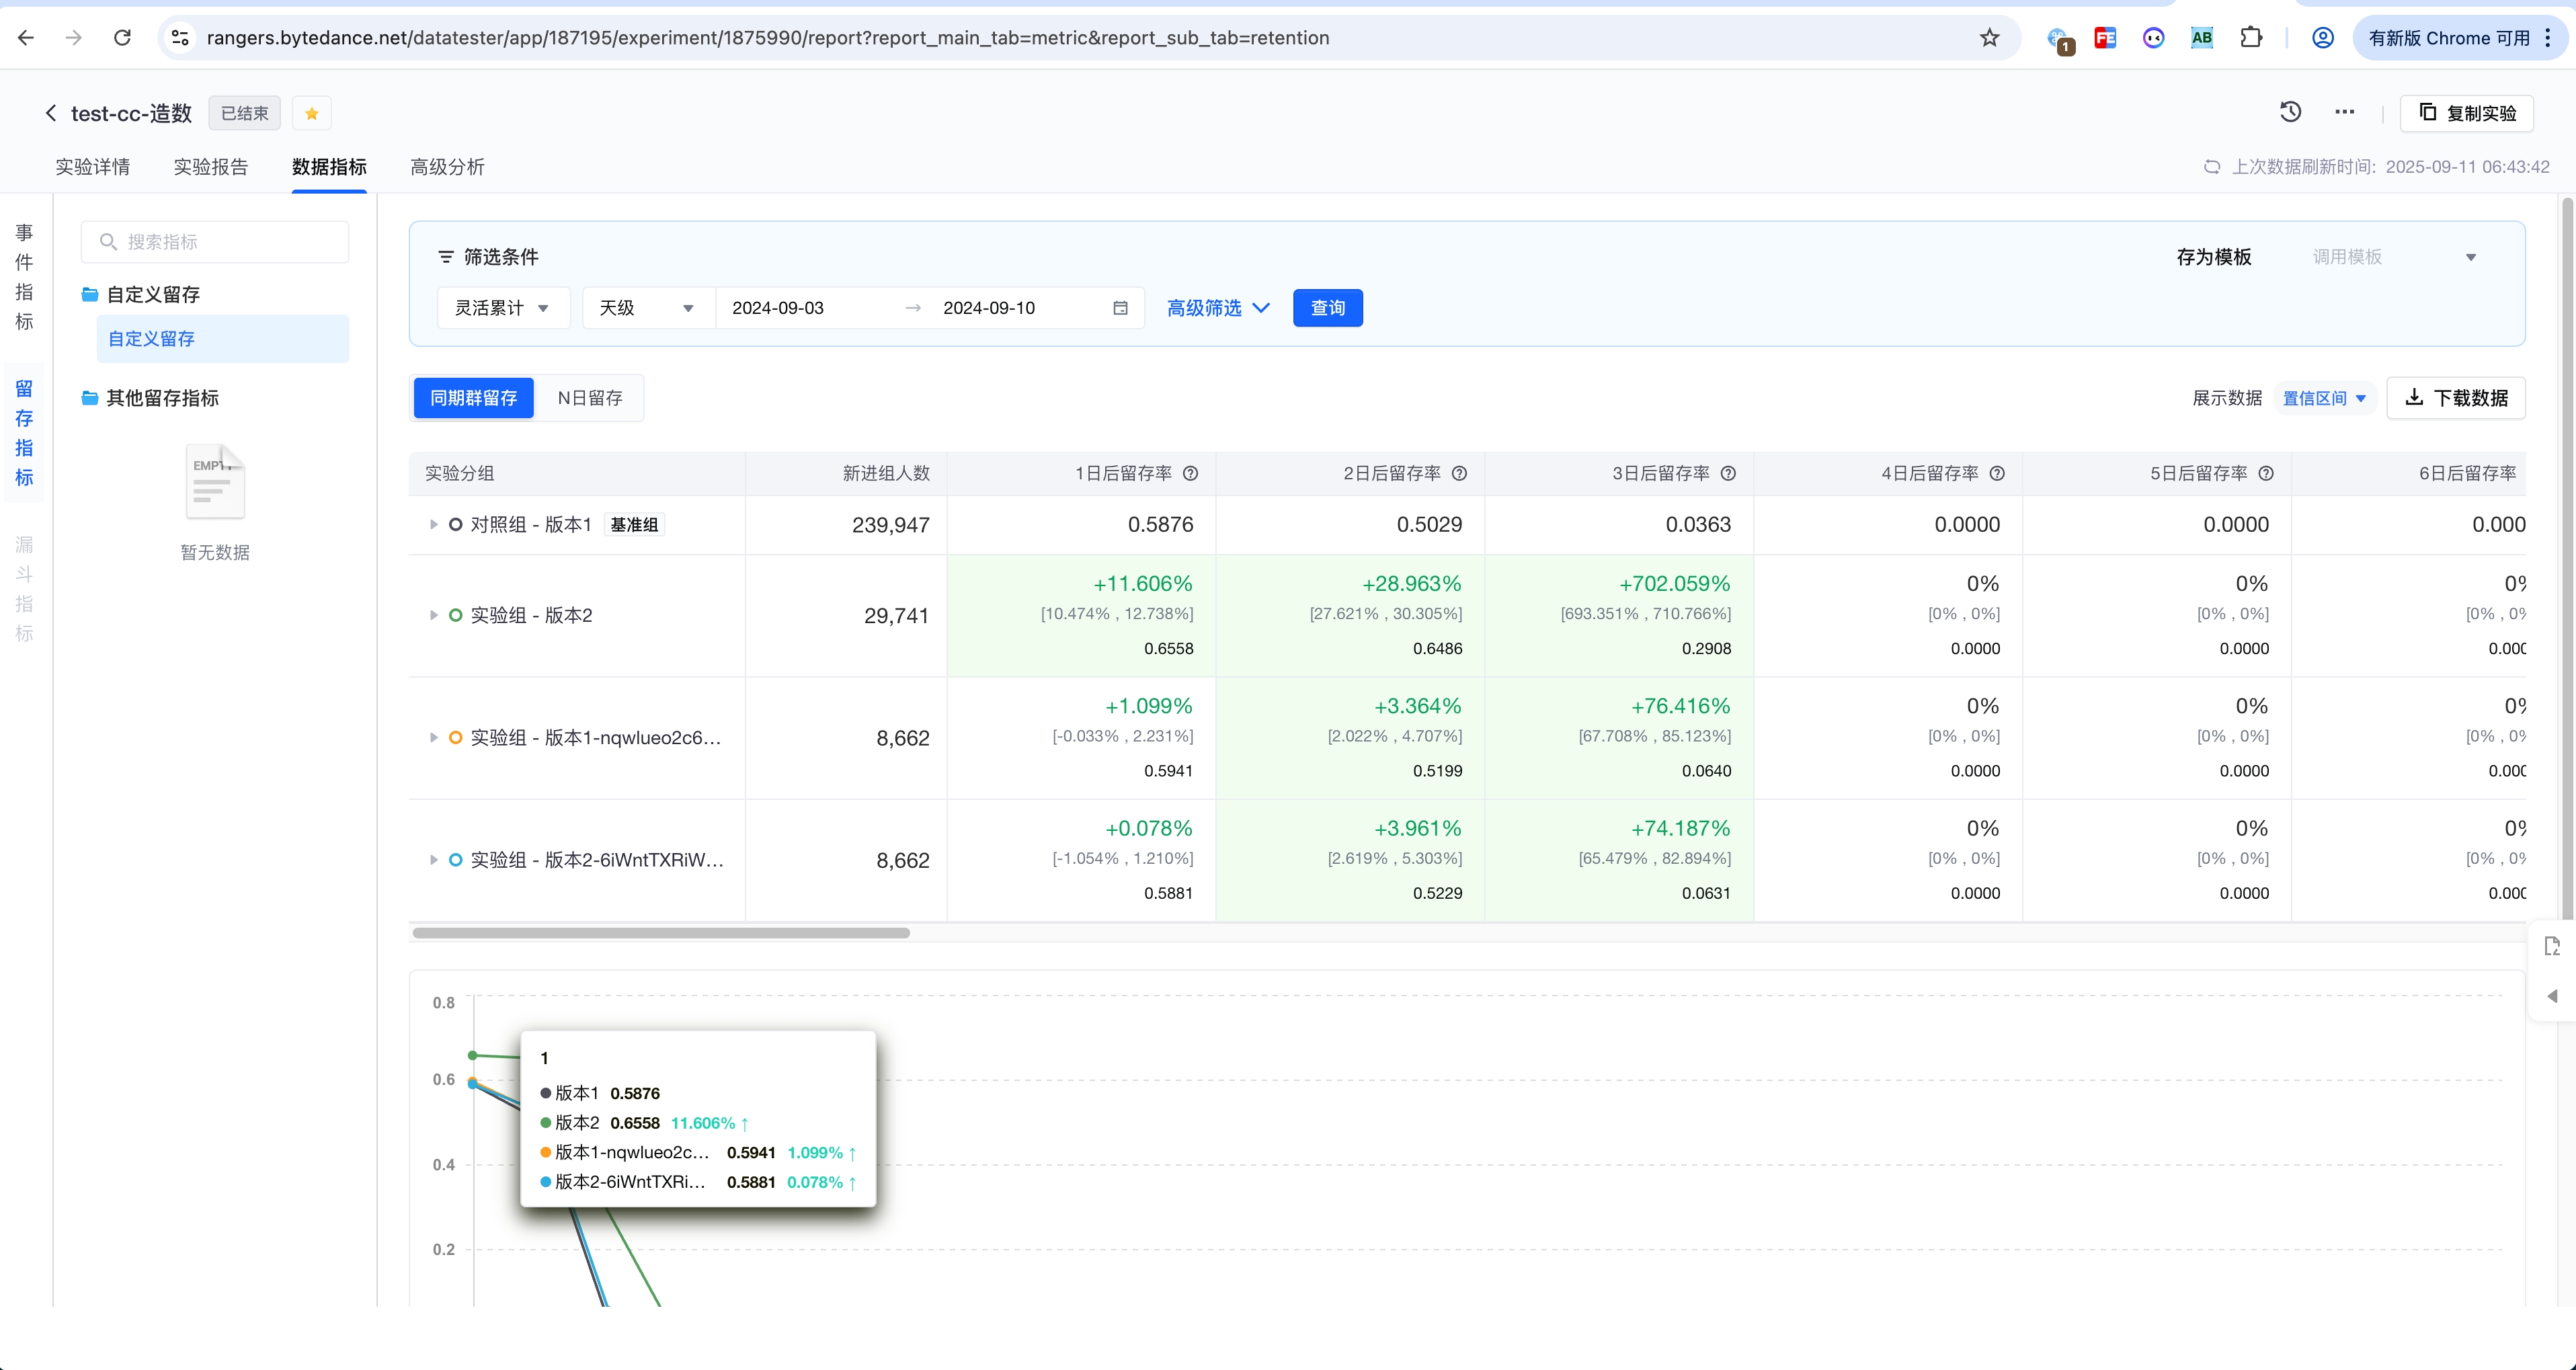Switch to N日留存 view
The image size is (2576, 1370).
[589, 398]
